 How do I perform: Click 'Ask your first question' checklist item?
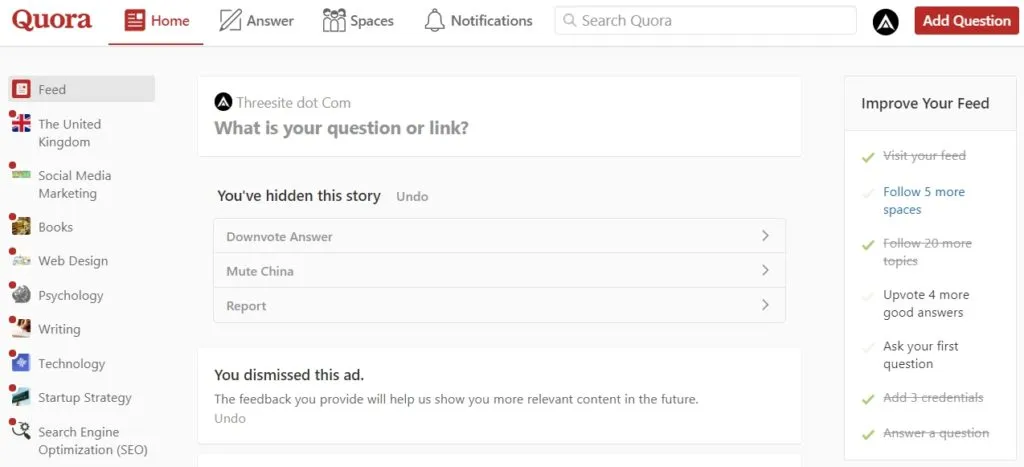pyautogui.click(x=920, y=355)
